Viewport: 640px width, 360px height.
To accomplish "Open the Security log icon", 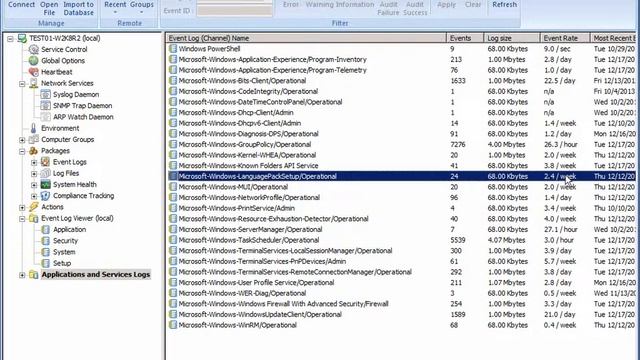I will pos(45,241).
